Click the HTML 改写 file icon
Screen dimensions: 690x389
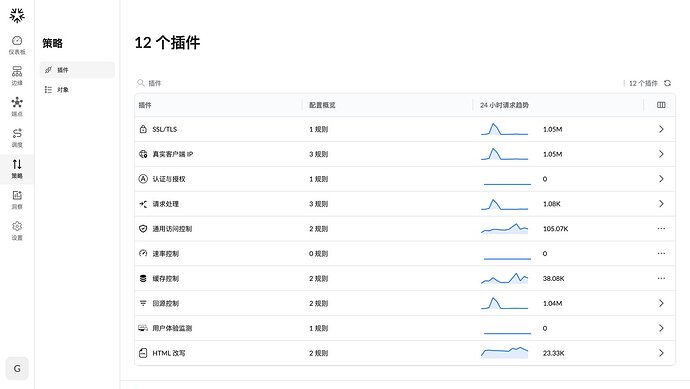[143, 353]
